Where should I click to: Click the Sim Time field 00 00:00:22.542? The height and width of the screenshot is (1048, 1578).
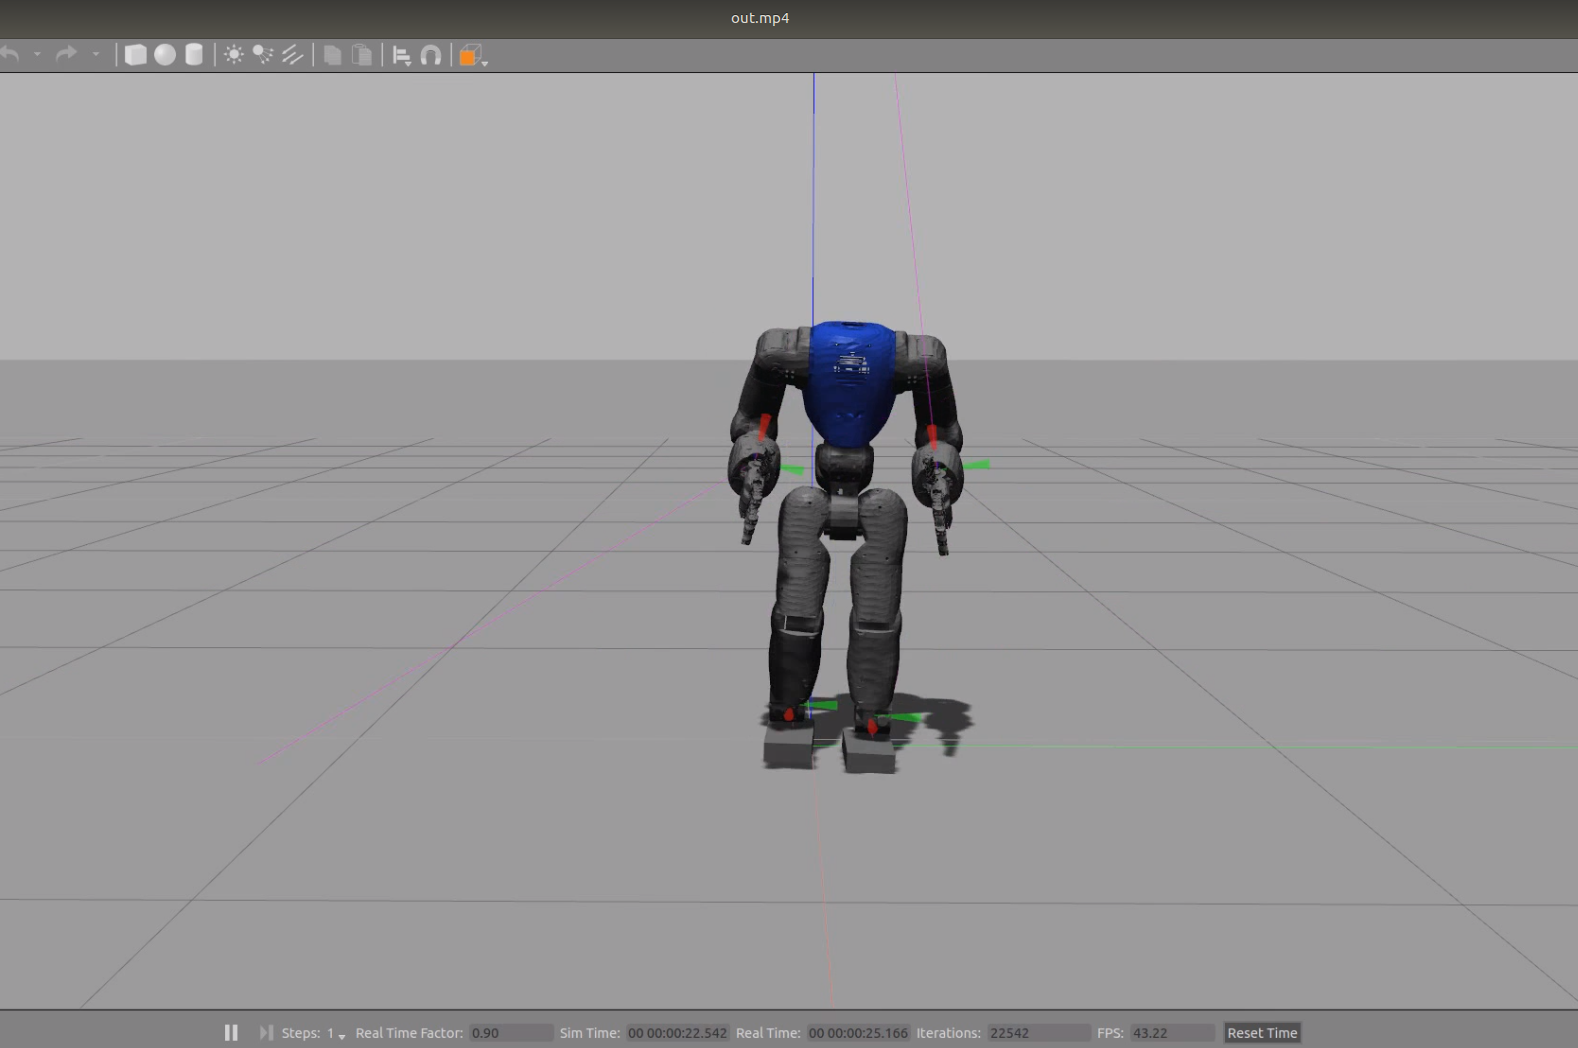point(677,1033)
